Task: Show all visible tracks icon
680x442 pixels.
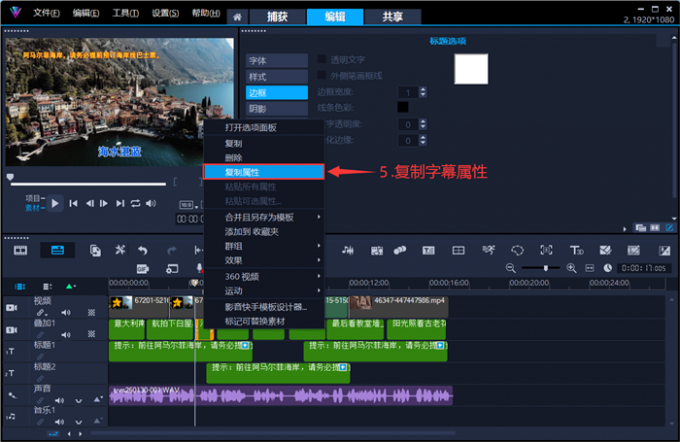Action: pyautogui.click(x=20, y=286)
